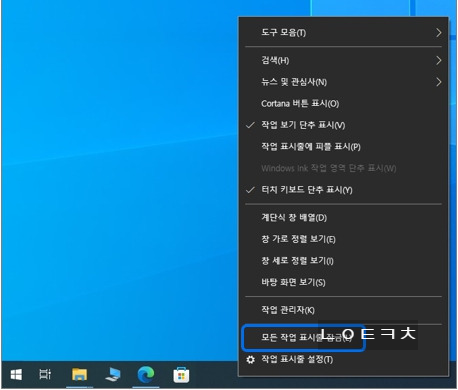
Task: Choose 창 가로 정렬 보기(E)
Action: point(343,239)
